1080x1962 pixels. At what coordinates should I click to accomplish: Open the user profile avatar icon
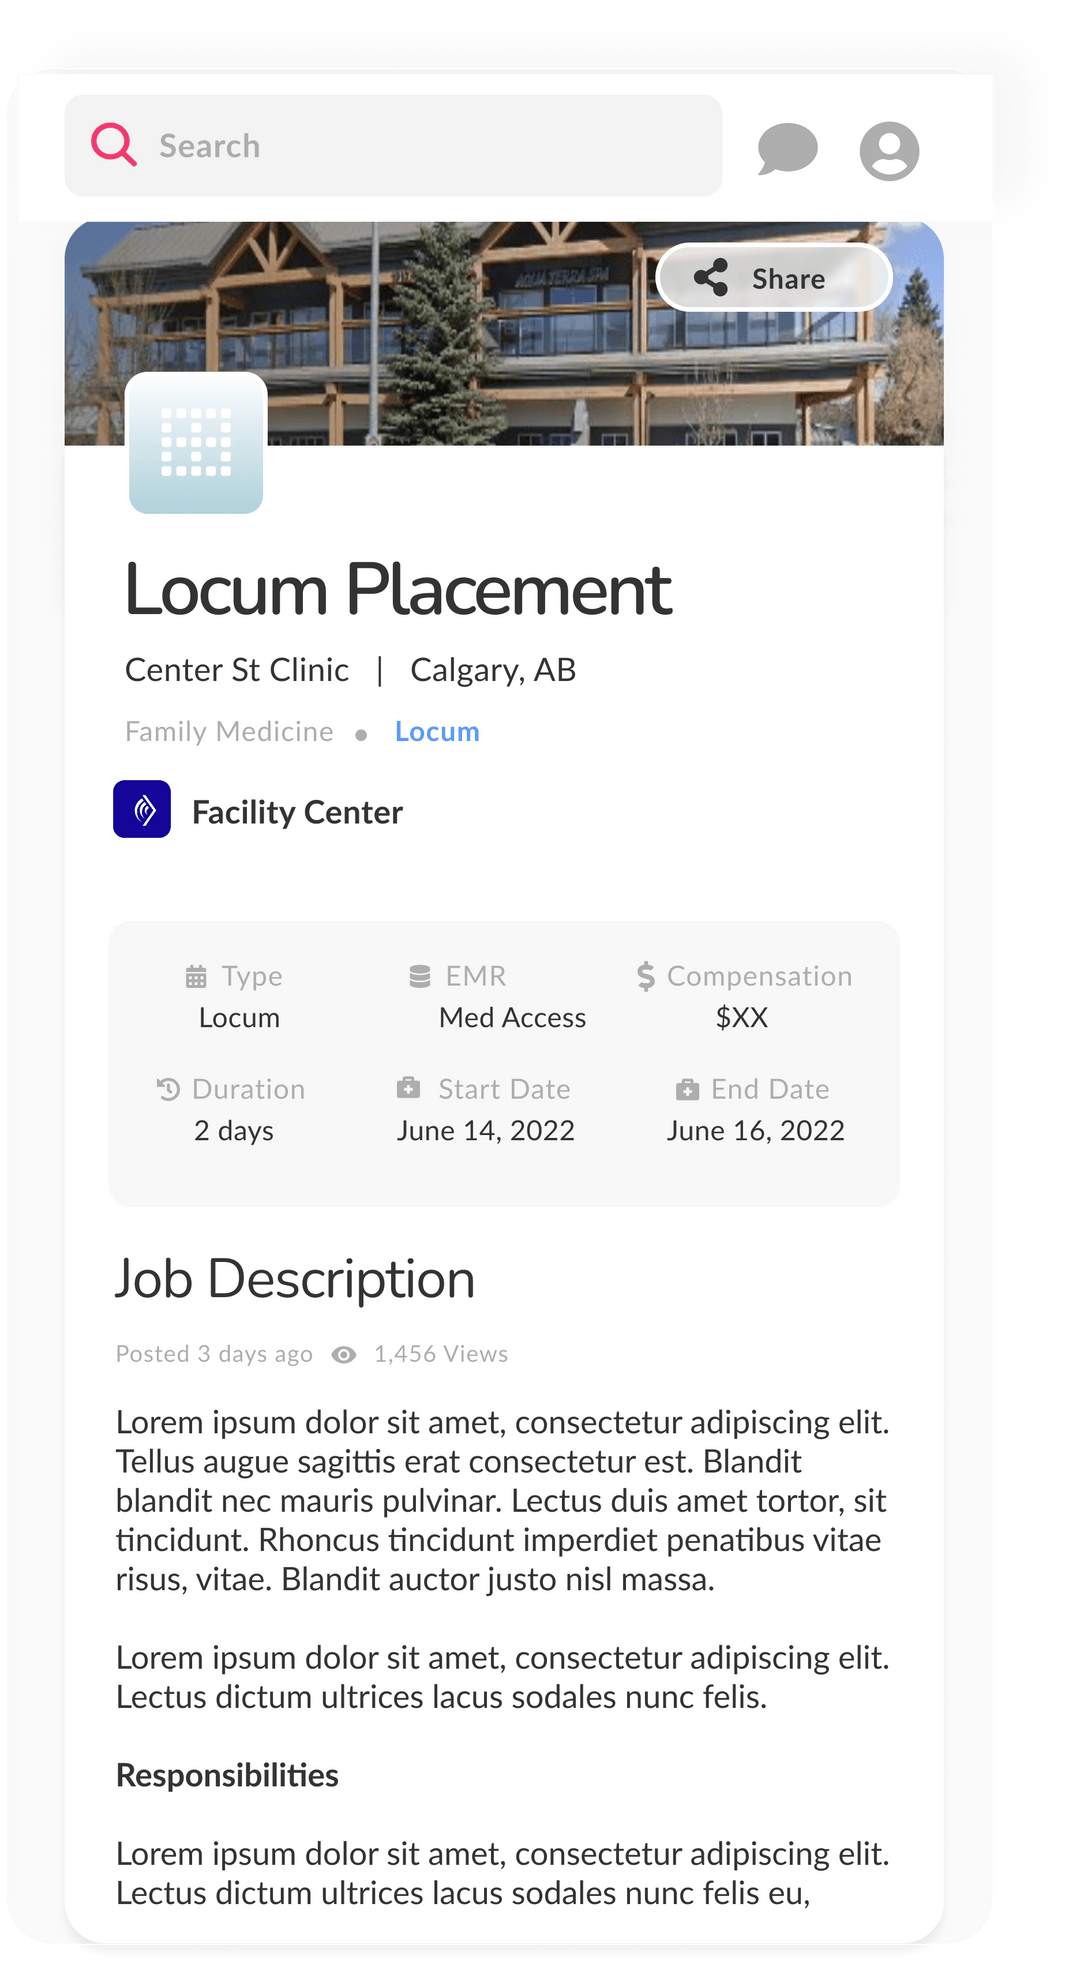889,151
